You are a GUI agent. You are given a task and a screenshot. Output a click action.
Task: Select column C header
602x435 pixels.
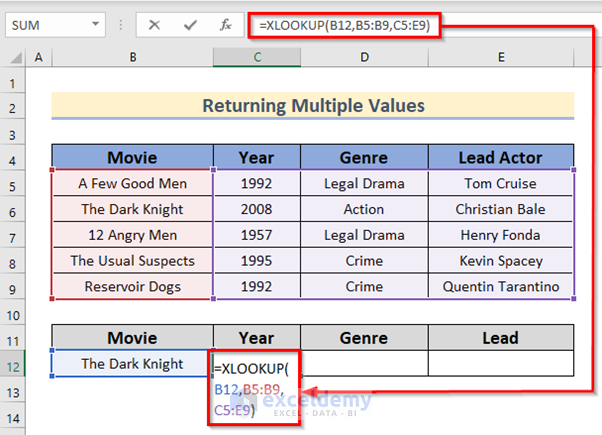pyautogui.click(x=255, y=60)
